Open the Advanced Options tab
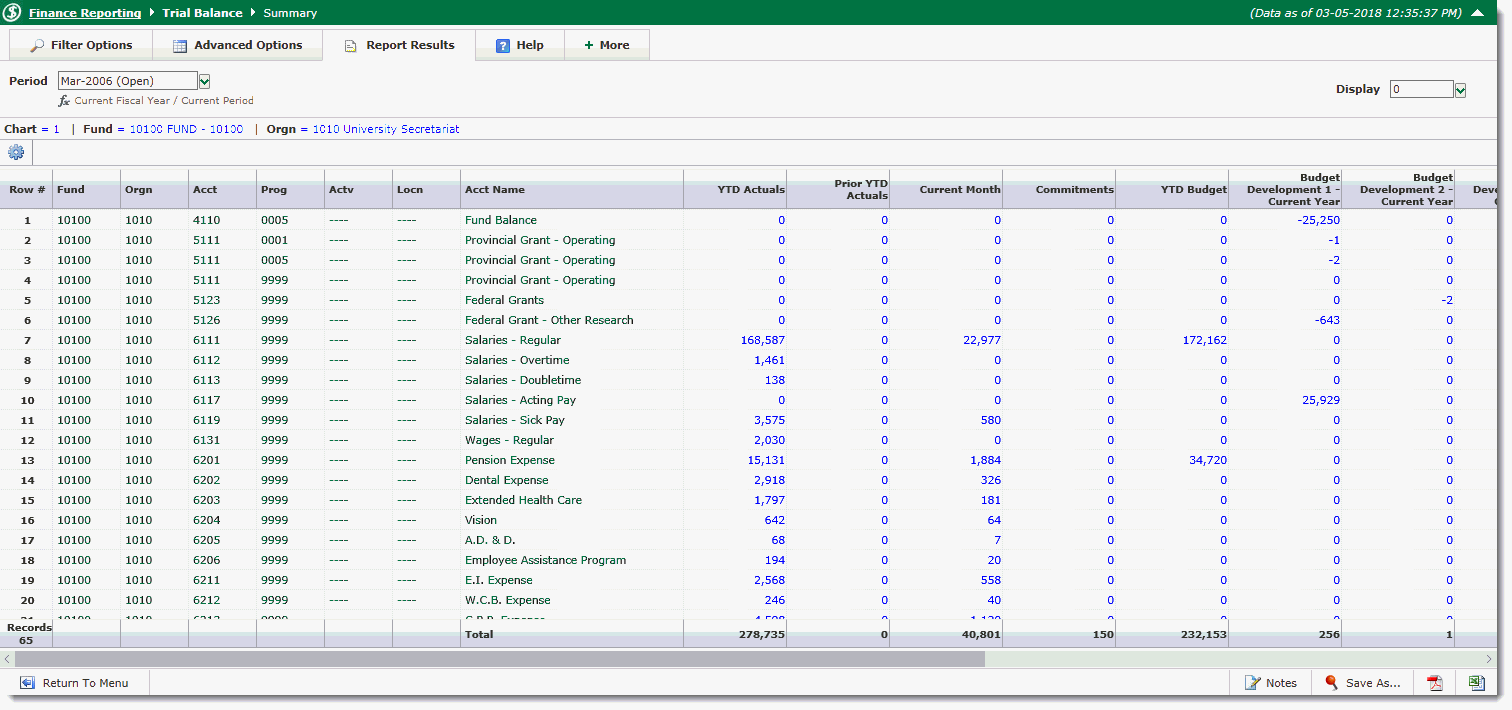Screen dimensions: 1512x710 pyautogui.click(x=237, y=45)
